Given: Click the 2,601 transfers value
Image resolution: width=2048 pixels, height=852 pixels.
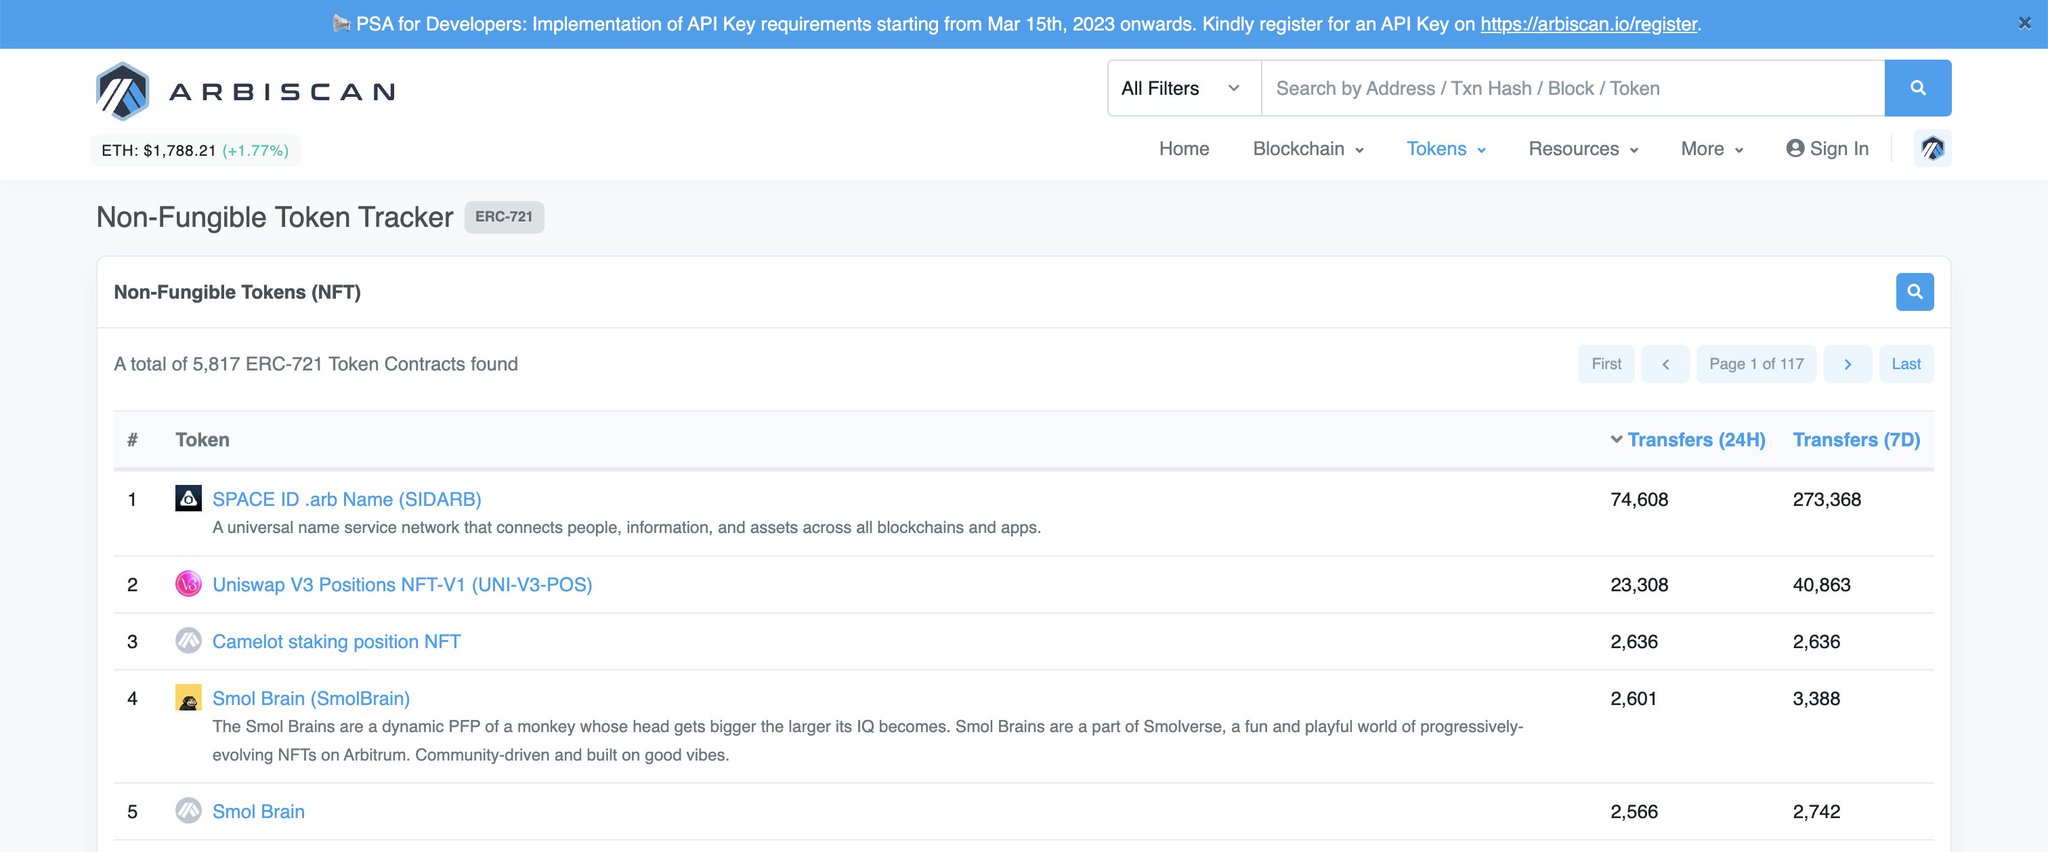Looking at the screenshot, I should pos(1633,698).
